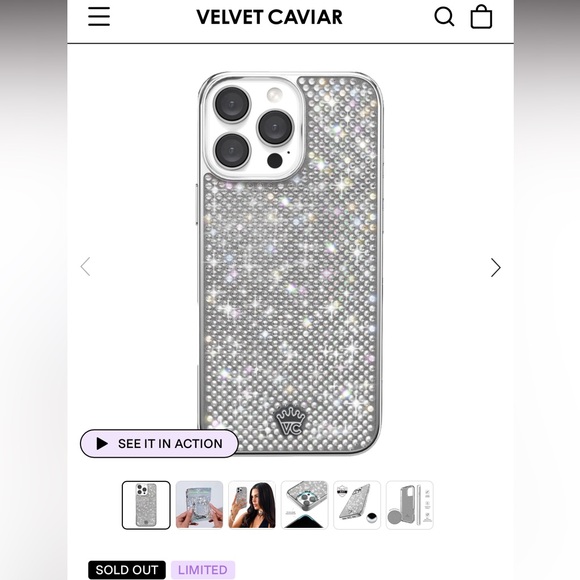Go to next product image arrow
Screen dimensions: 580x580
(495, 267)
